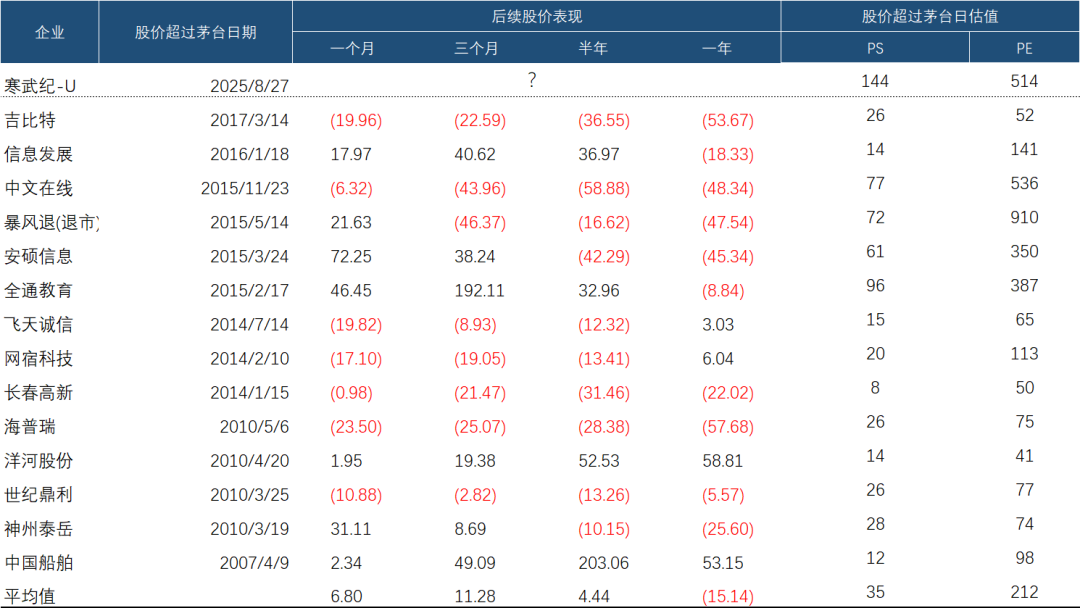Click the PE sub-header
Image resolution: width=1080 pixels, height=608 pixels.
[x=1024, y=49]
